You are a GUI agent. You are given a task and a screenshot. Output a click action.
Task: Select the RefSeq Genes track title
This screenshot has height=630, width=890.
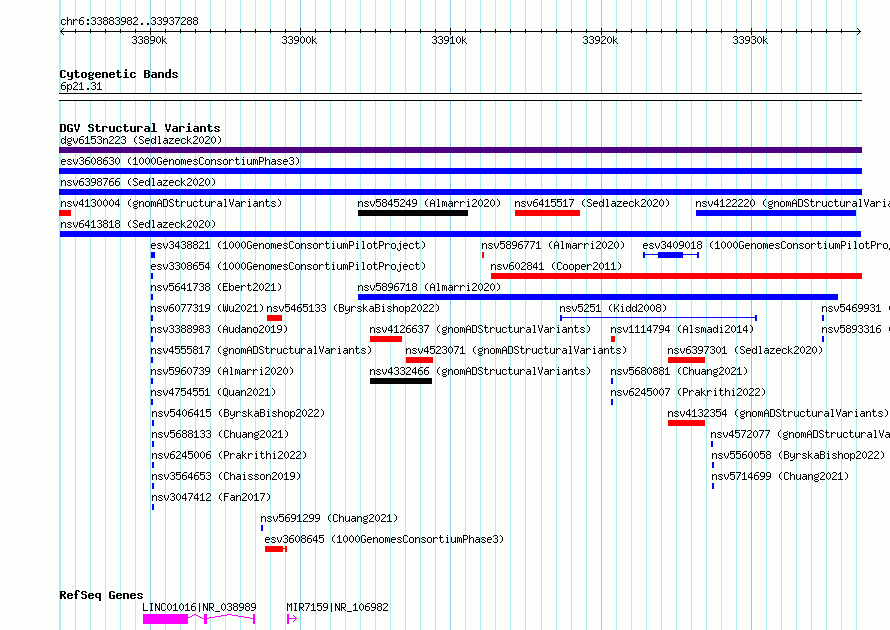click(101, 595)
